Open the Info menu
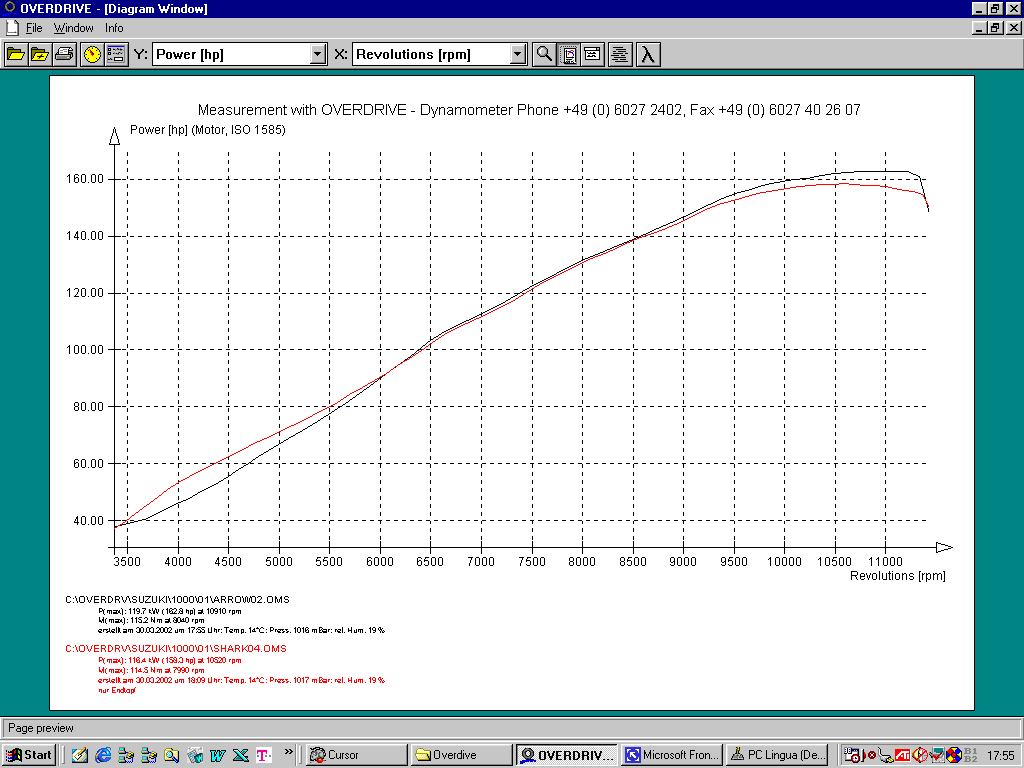The height and width of the screenshot is (768, 1024). [114, 28]
